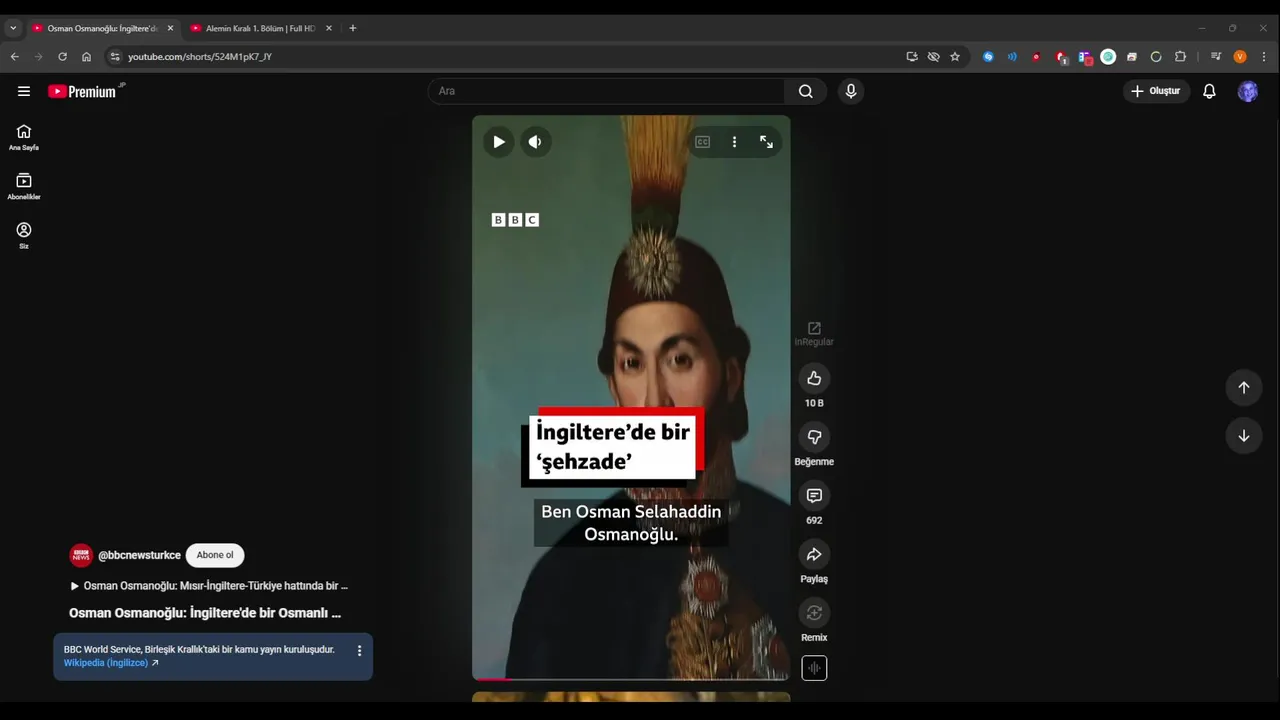1280x720 pixels.
Task: Open the site information icon in address bar
Action: click(x=115, y=57)
